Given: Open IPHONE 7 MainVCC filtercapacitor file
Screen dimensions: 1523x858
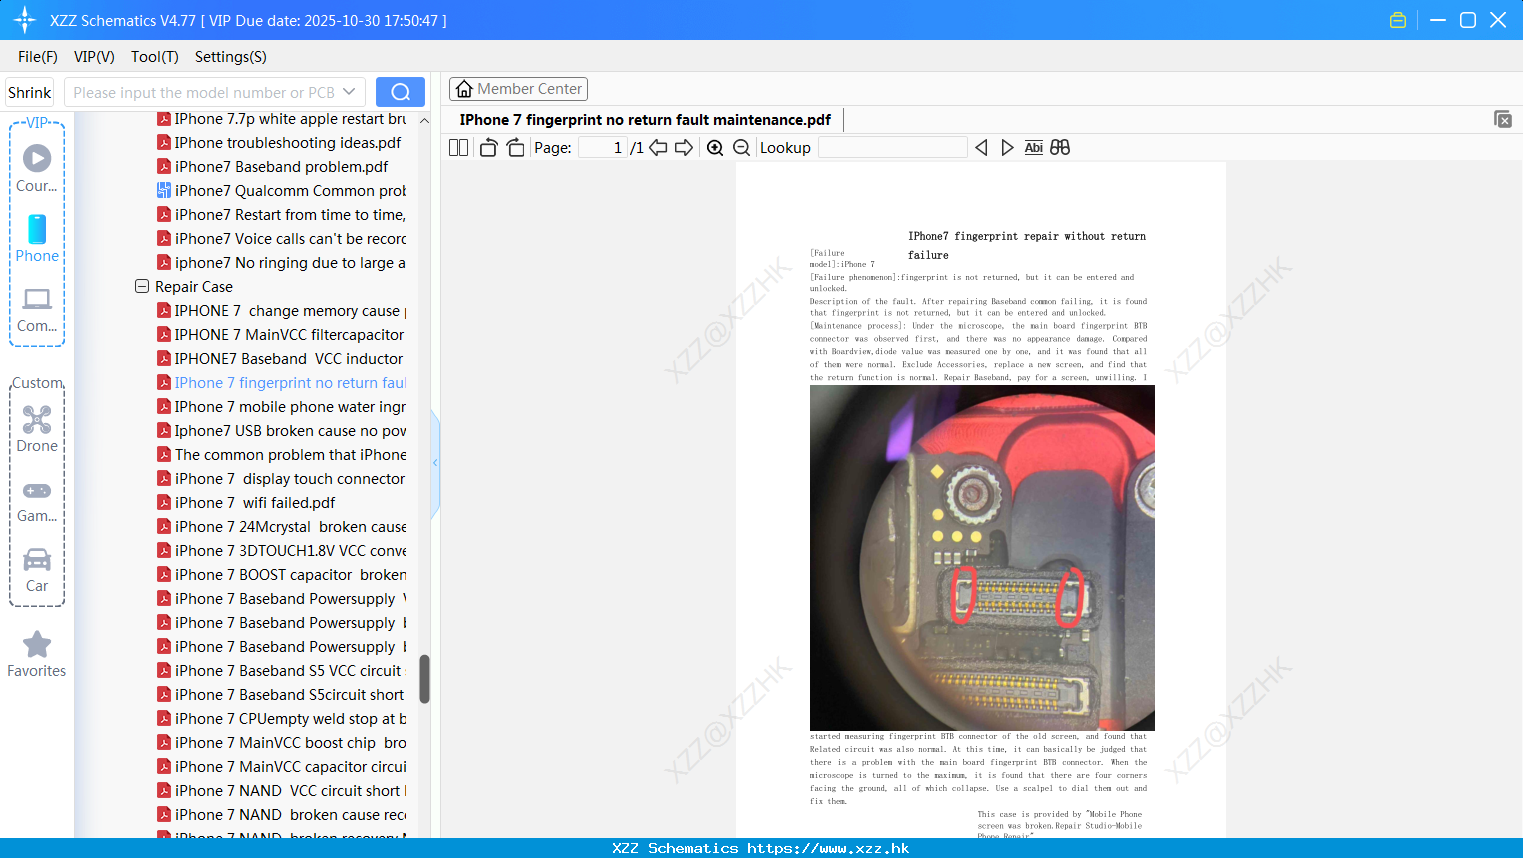Looking at the screenshot, I should click(281, 335).
